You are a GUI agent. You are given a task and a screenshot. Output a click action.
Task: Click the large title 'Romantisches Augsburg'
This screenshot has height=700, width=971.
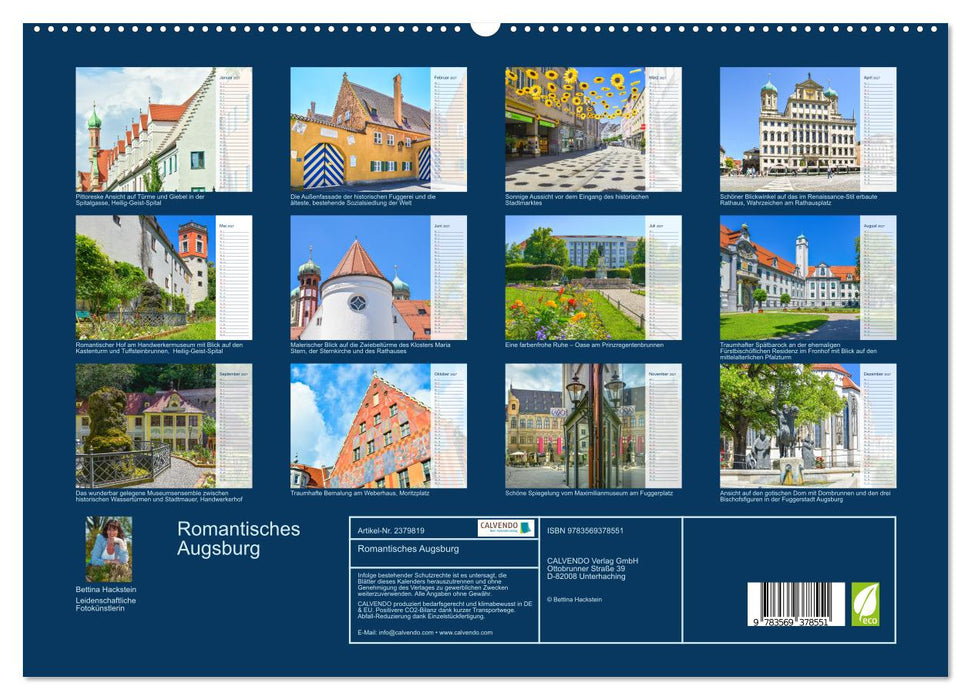238,538
